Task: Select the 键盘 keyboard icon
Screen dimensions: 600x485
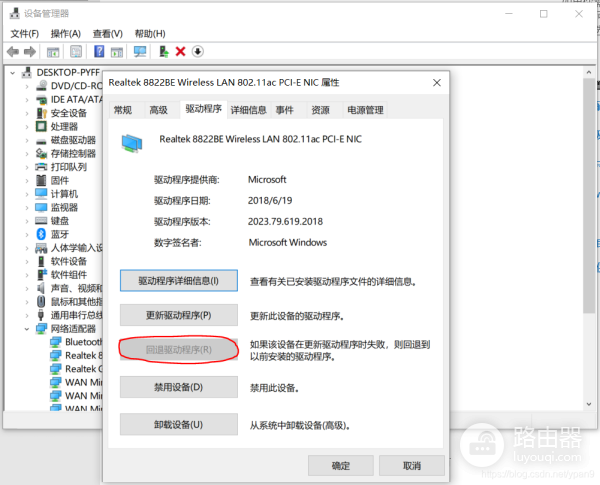Action: click(41, 221)
